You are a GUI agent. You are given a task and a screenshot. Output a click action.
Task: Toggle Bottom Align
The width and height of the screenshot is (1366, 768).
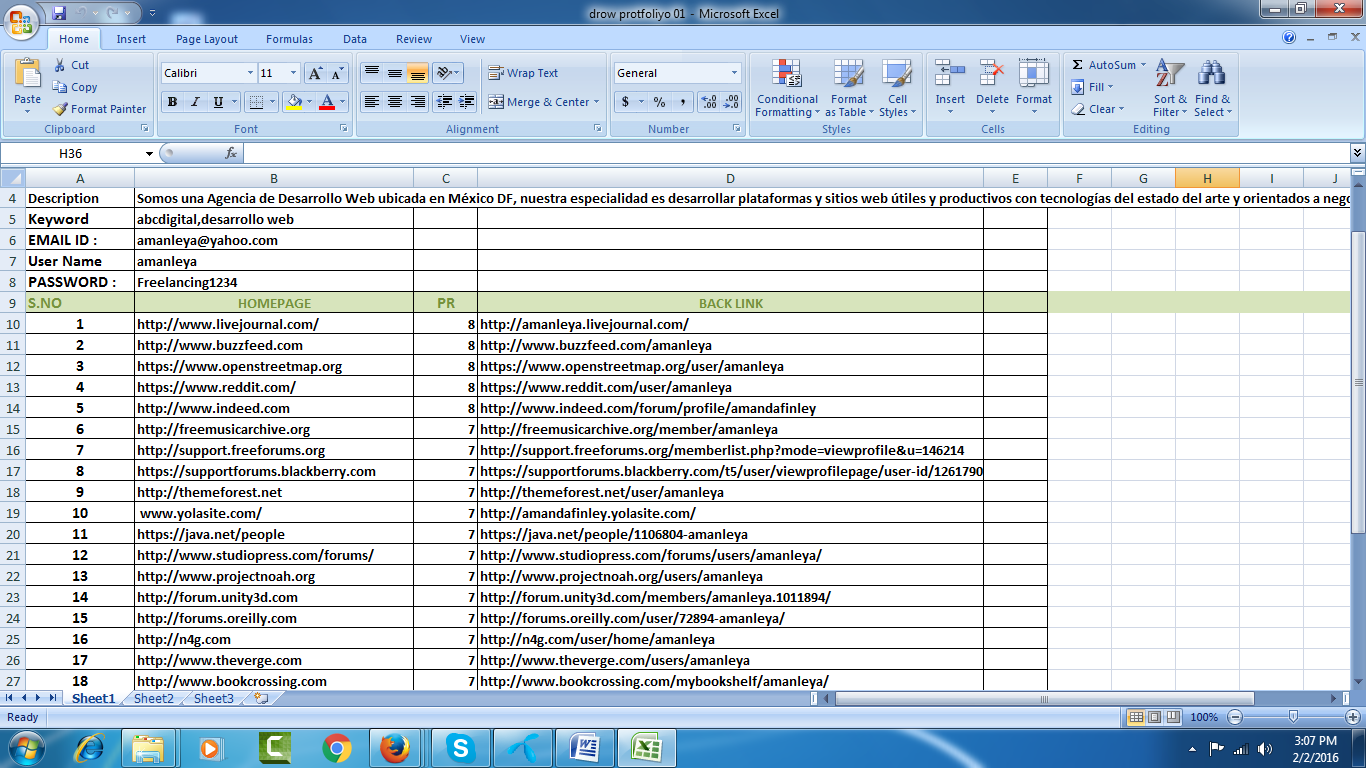pyautogui.click(x=417, y=73)
